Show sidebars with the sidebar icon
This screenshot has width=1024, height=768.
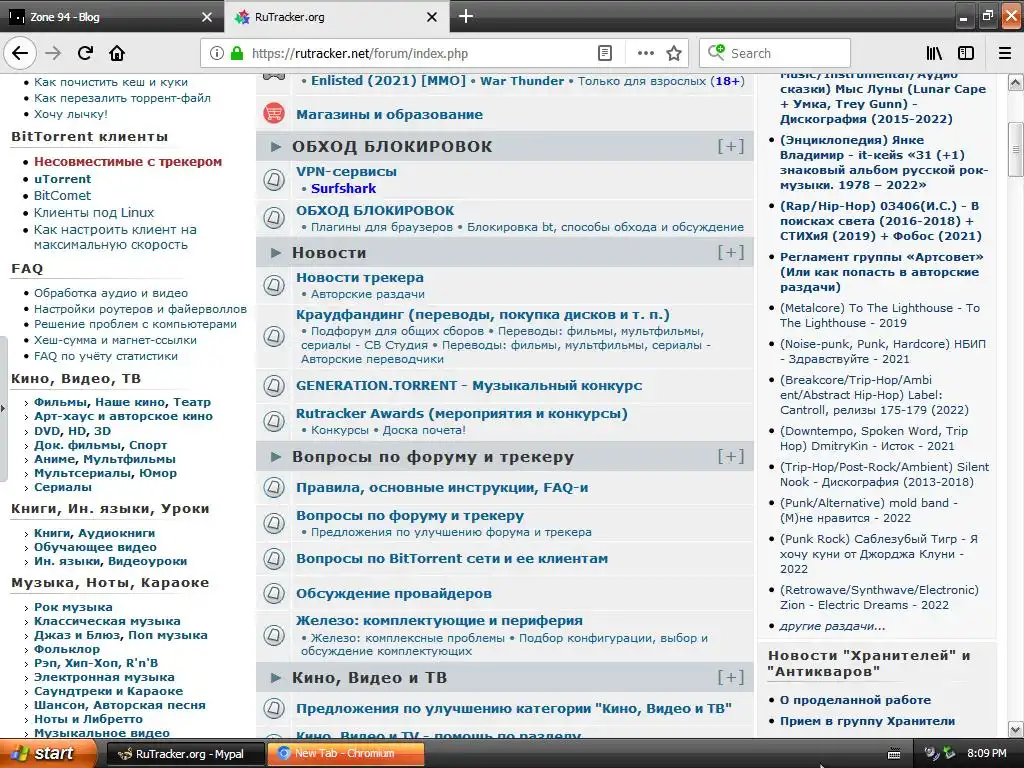pyautogui.click(x=966, y=53)
